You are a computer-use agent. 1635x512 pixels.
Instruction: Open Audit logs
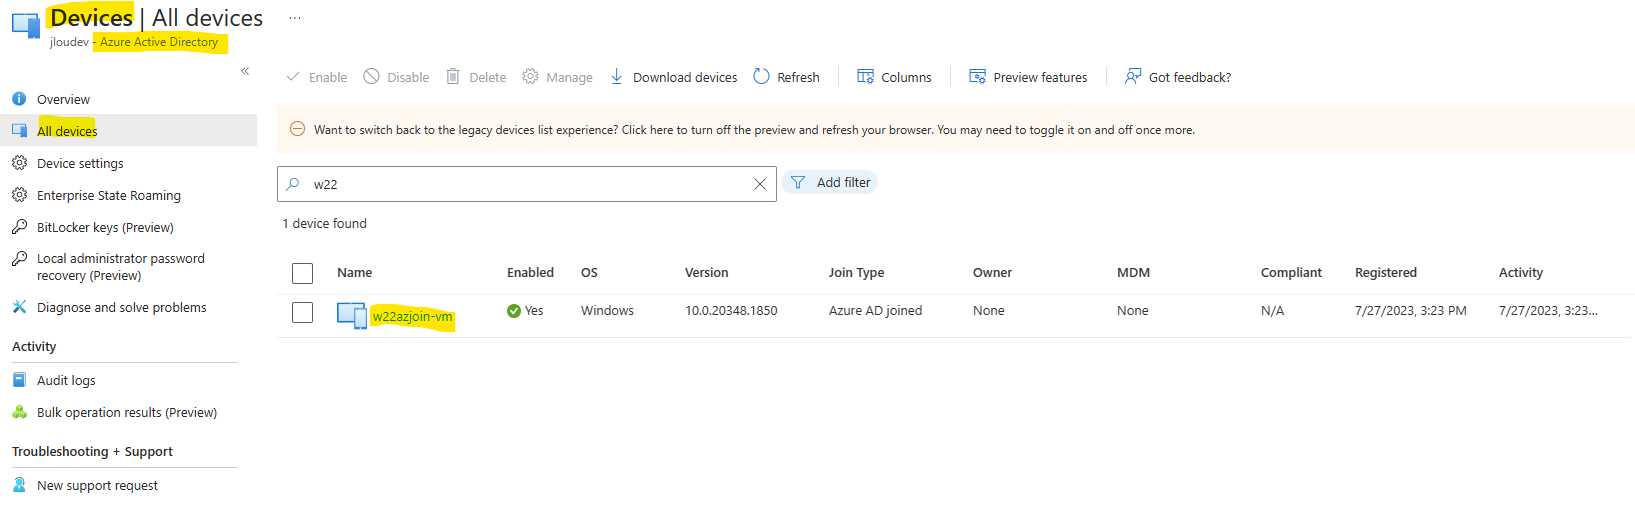(x=66, y=380)
